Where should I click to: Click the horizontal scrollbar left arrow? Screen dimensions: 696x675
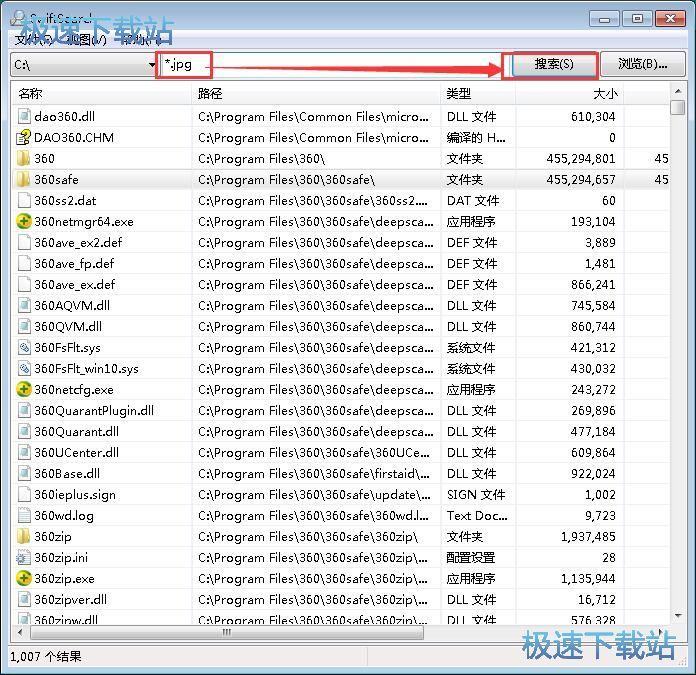[20, 632]
